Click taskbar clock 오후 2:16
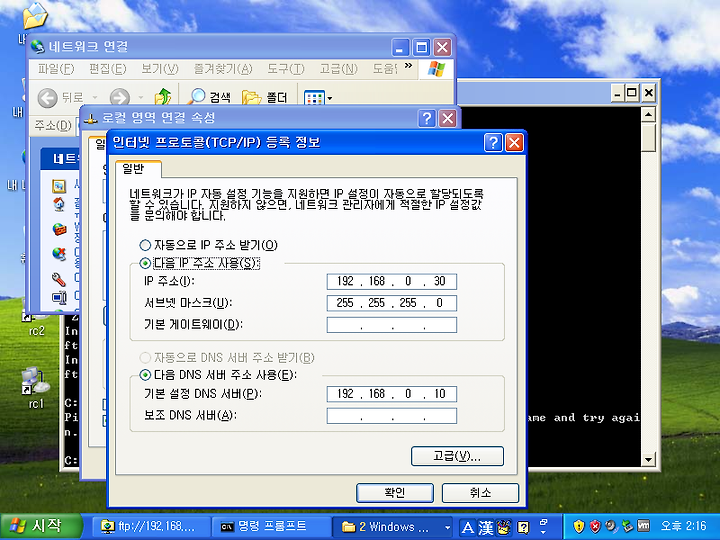This screenshot has width=720, height=540. tap(683, 526)
